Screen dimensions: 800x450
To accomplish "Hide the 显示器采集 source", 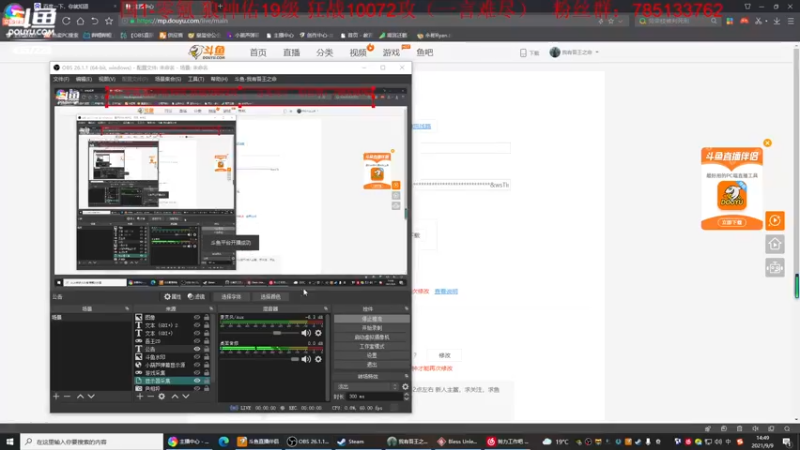I will coord(197,381).
